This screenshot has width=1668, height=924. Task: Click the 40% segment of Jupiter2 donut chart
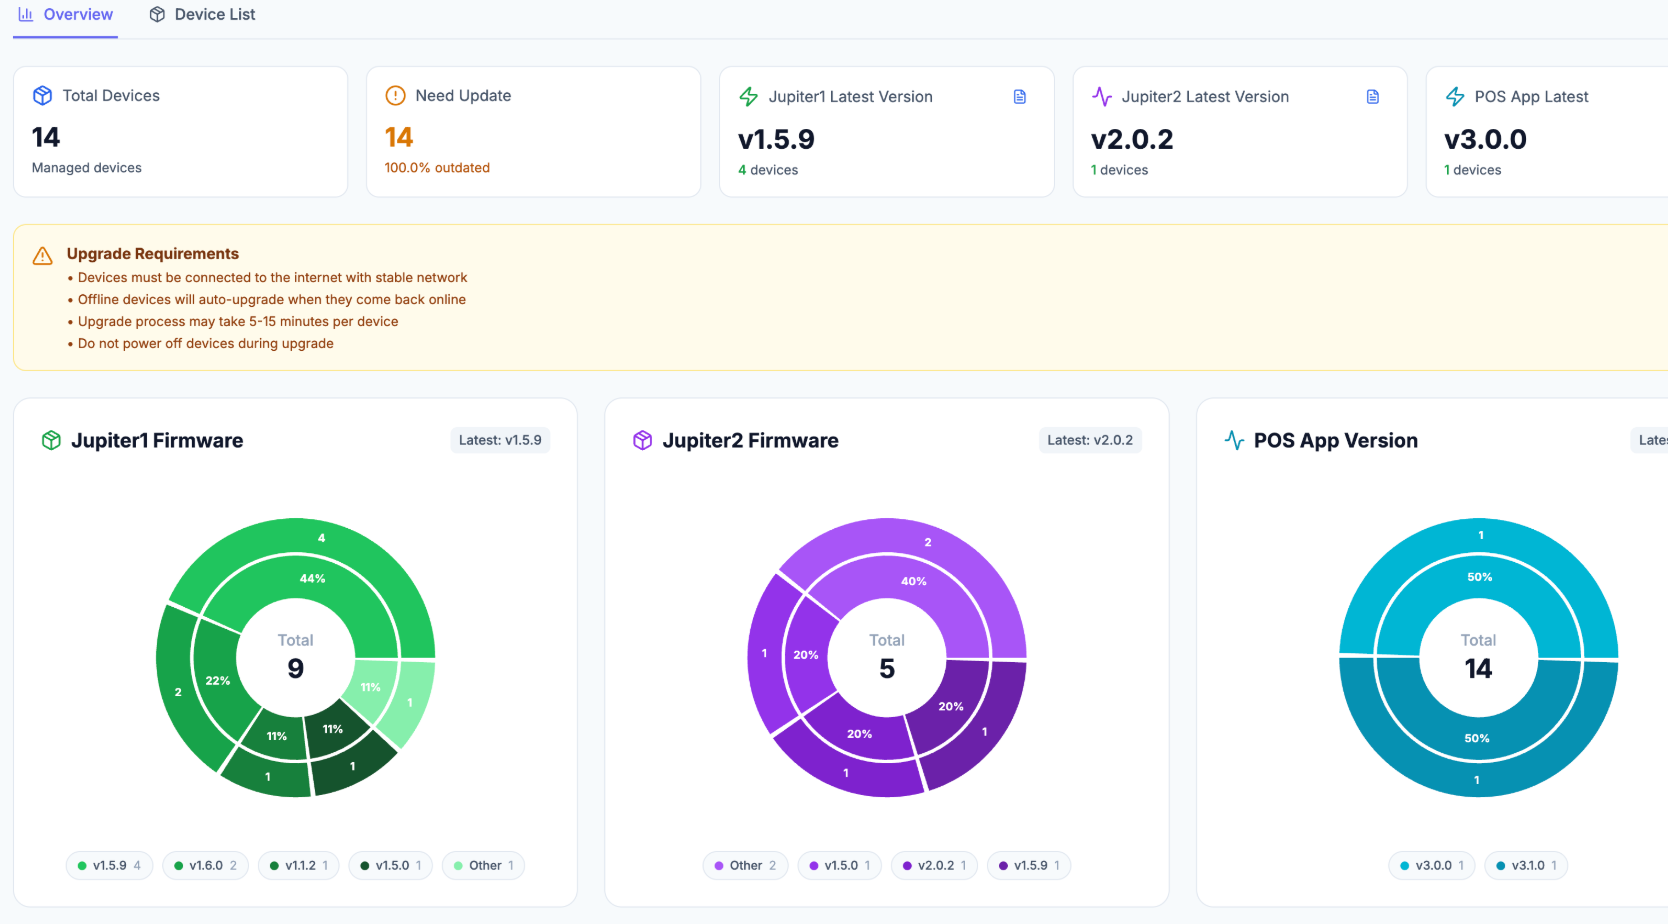click(x=913, y=580)
